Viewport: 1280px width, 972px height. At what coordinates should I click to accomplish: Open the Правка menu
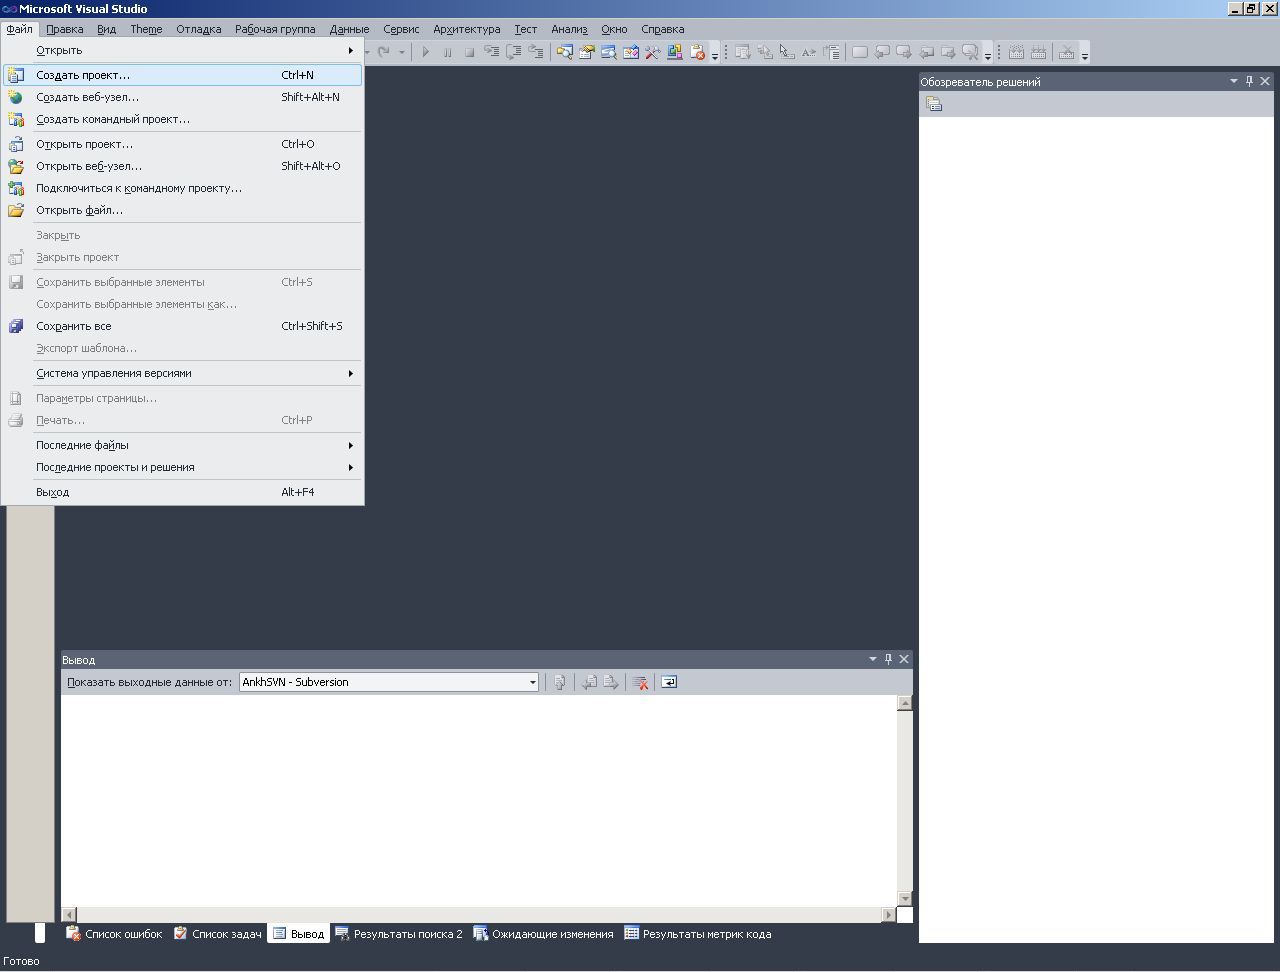(x=65, y=29)
